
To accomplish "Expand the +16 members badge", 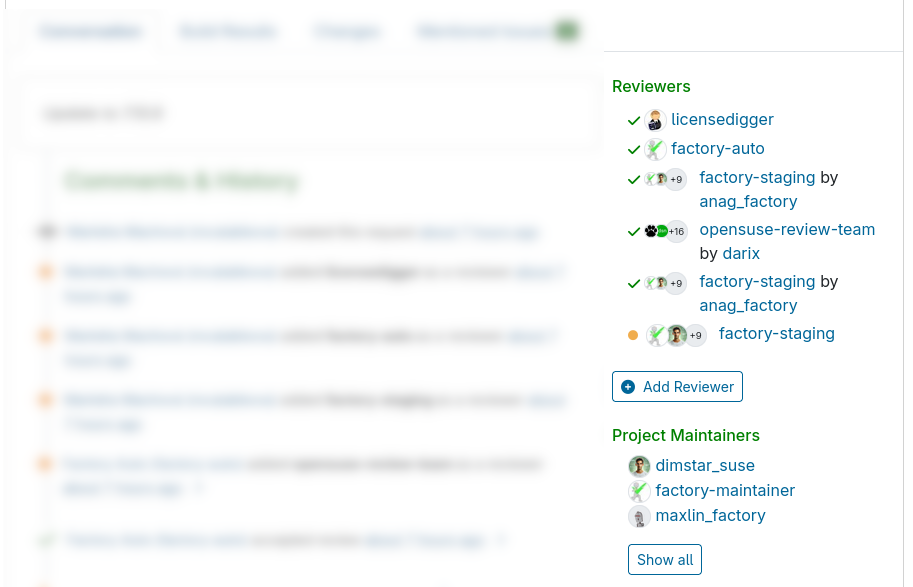I will [677, 232].
